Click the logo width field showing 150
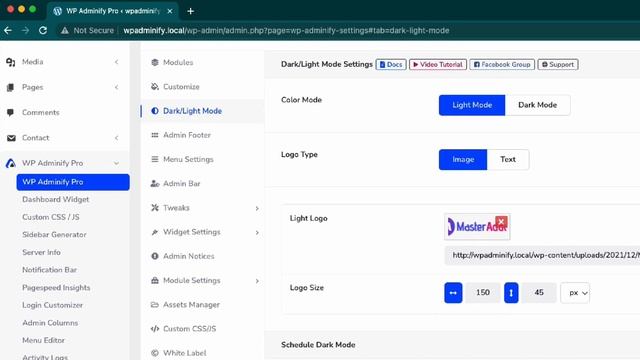The height and width of the screenshot is (360, 640). coord(482,293)
